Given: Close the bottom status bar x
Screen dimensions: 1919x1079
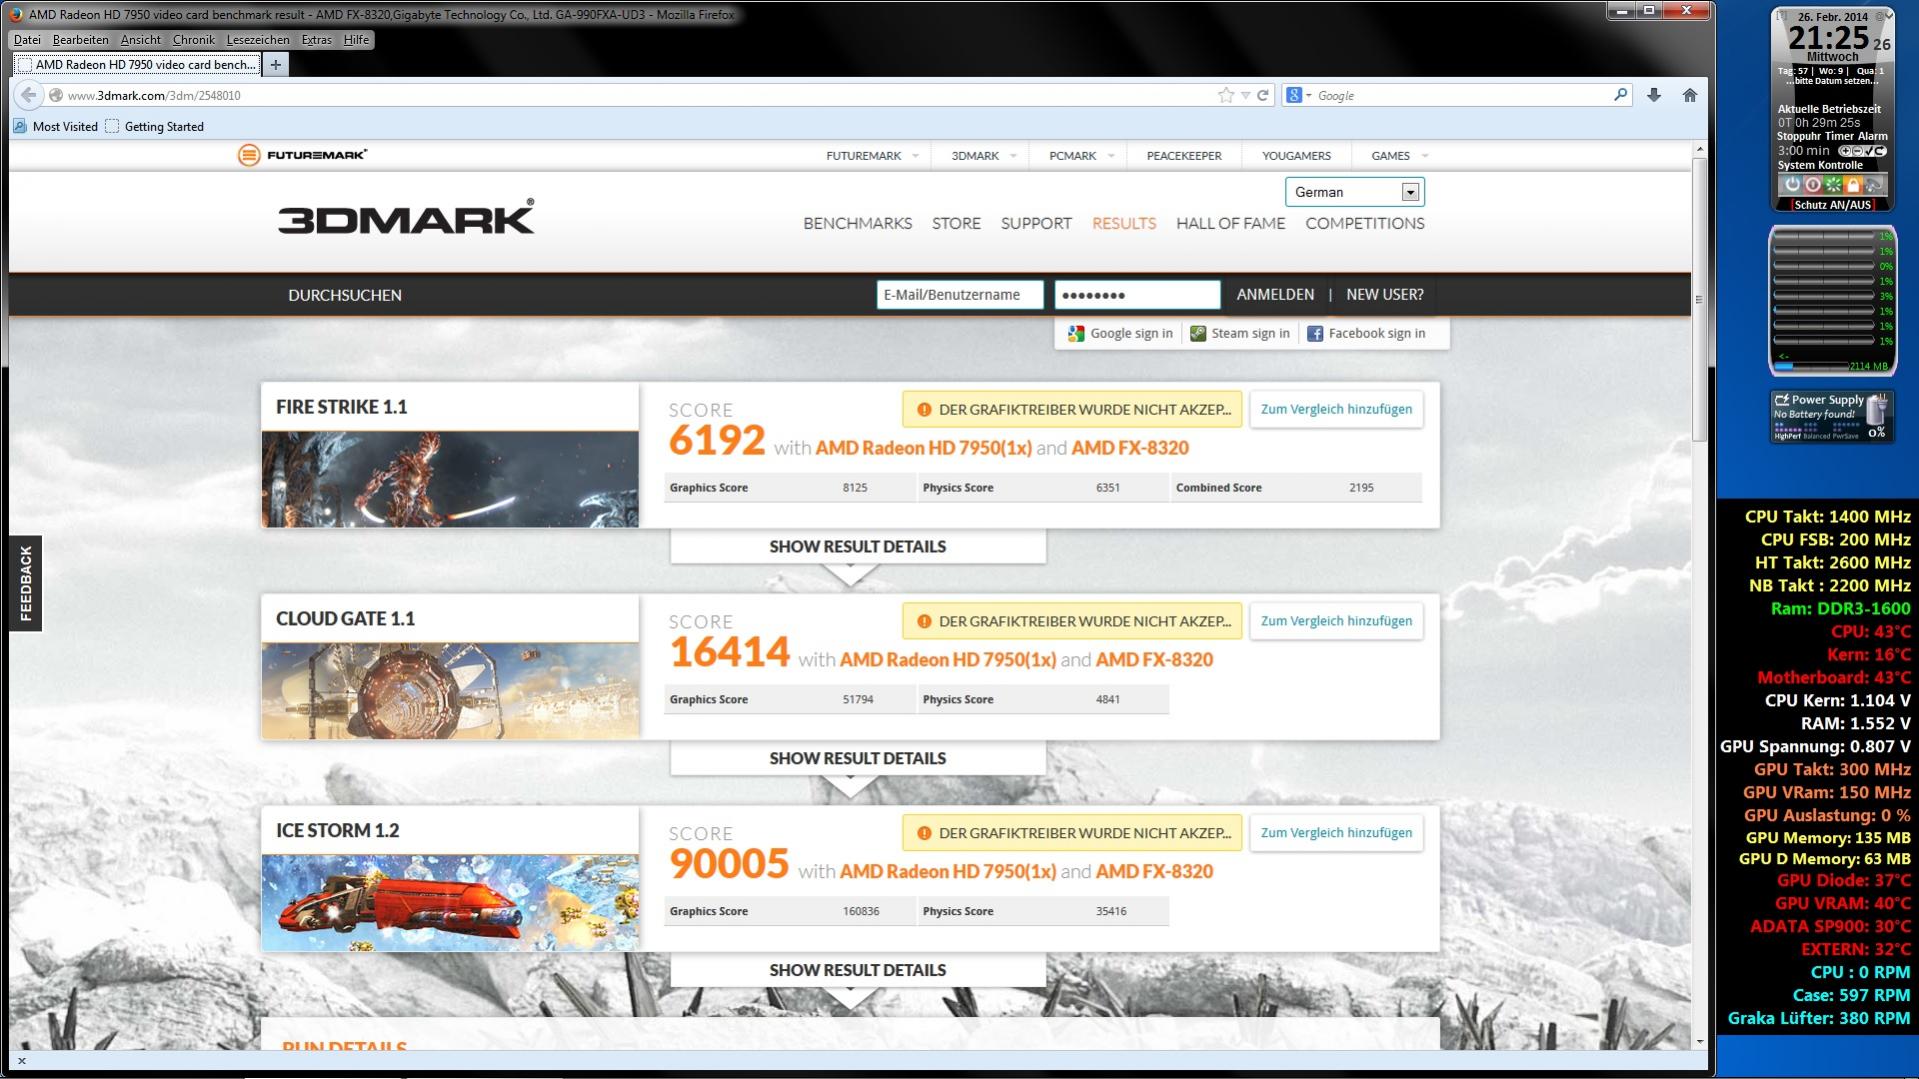Looking at the screenshot, I should point(21,1061).
